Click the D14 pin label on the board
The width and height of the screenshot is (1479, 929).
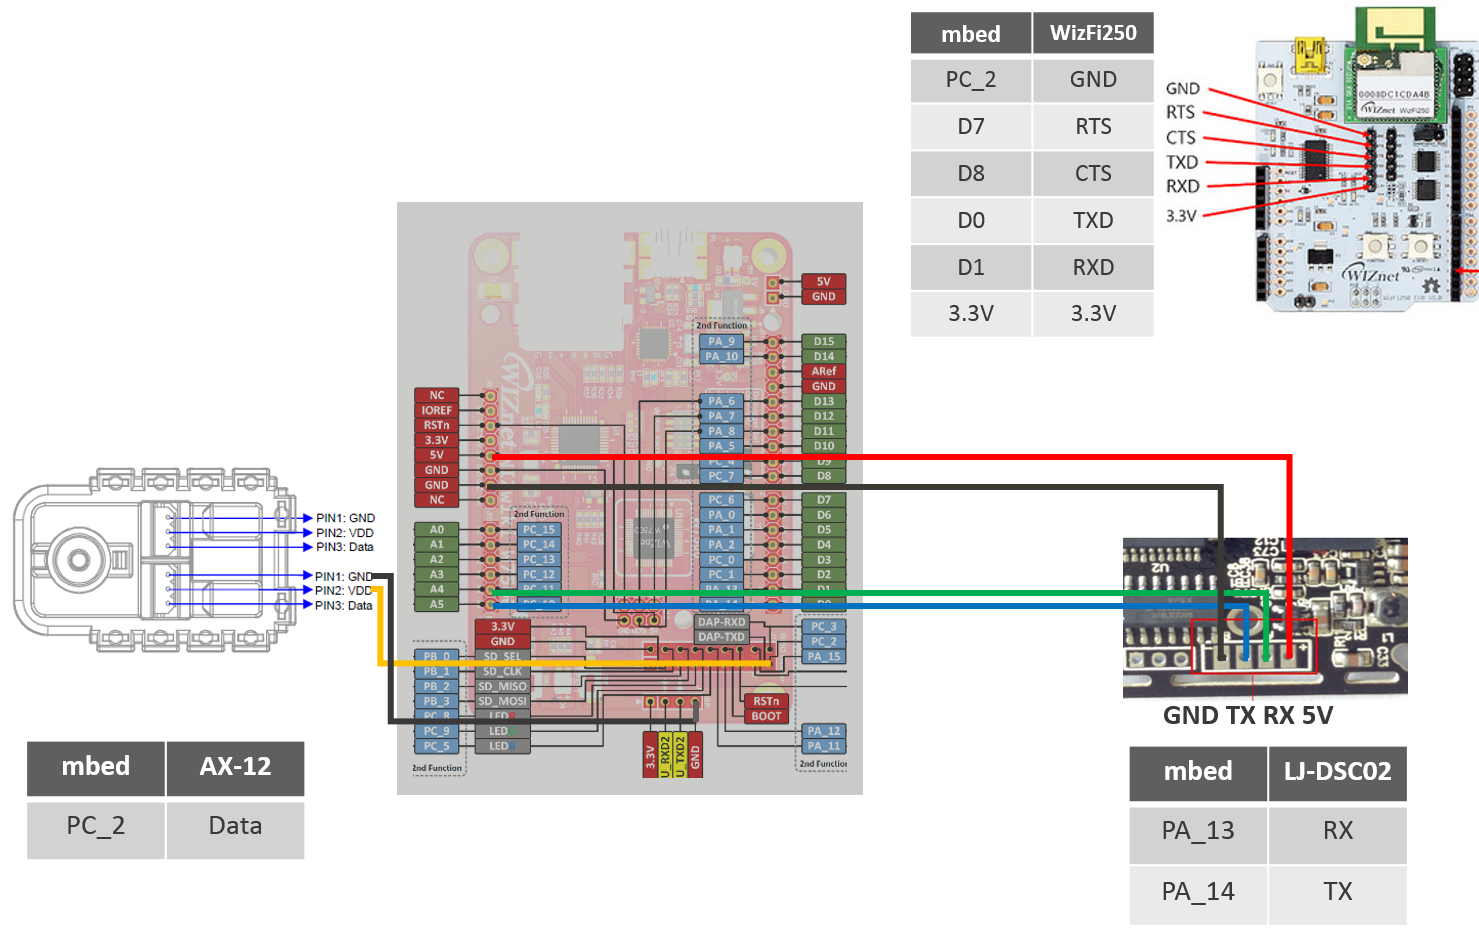coord(824,356)
